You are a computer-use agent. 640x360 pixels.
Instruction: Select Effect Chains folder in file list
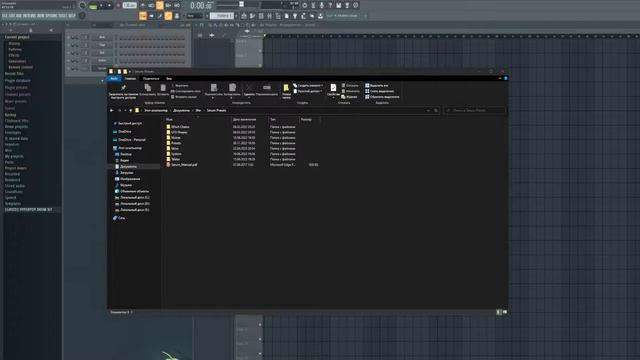tap(178, 127)
